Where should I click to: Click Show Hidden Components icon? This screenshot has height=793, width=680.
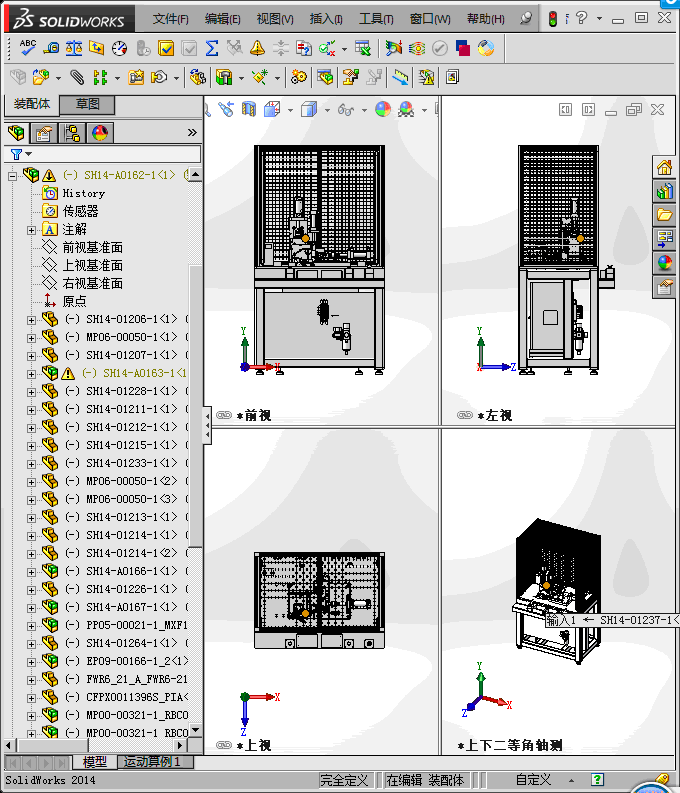(198, 77)
